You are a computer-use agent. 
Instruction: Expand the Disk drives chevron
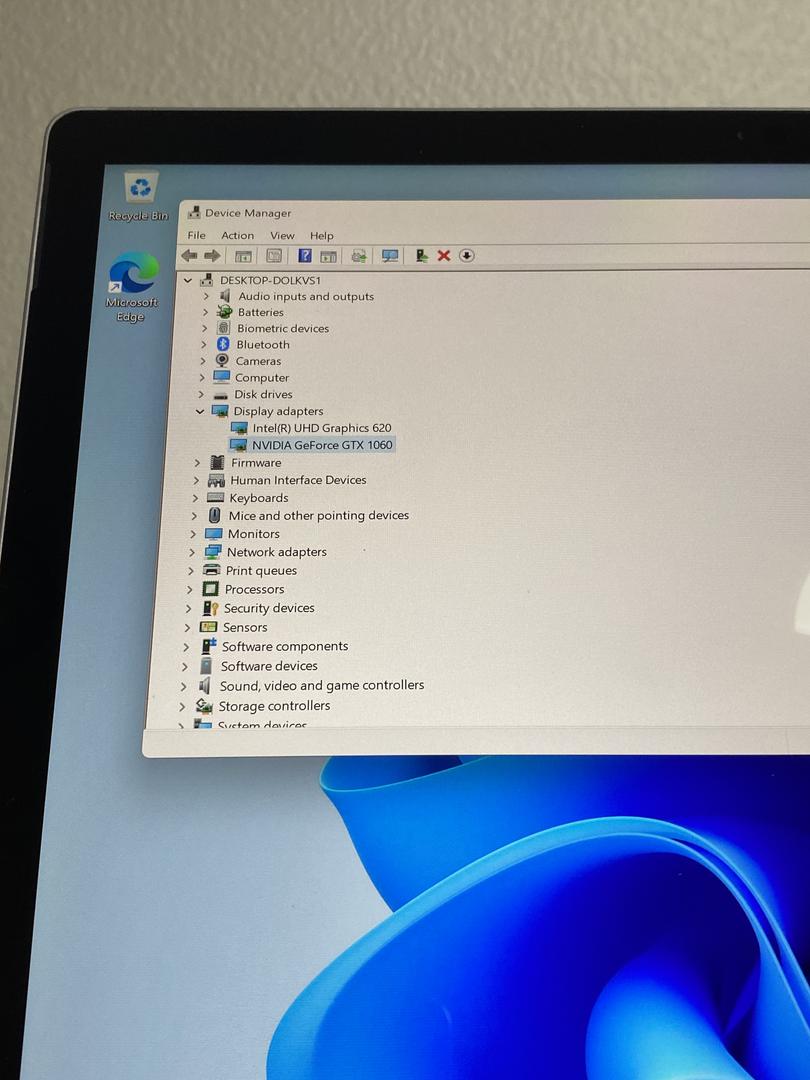pos(201,394)
